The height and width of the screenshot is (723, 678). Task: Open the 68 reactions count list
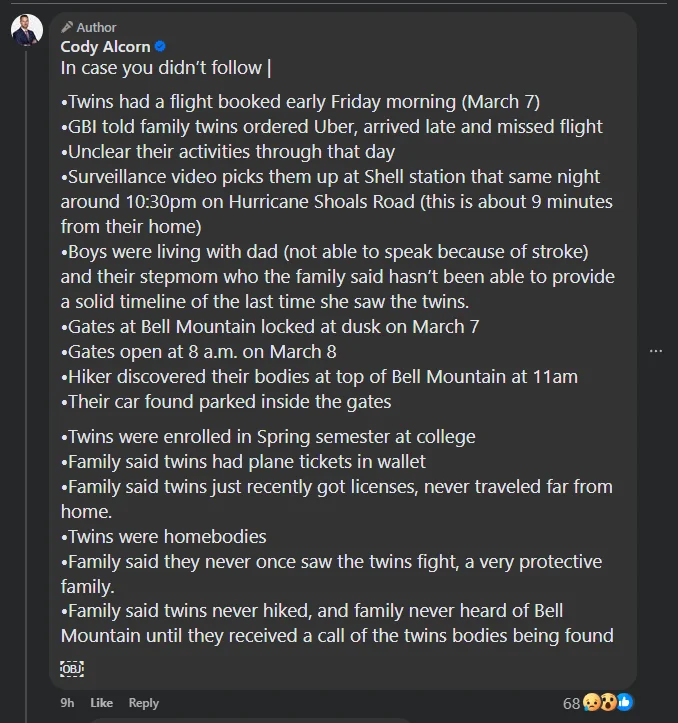click(x=571, y=703)
